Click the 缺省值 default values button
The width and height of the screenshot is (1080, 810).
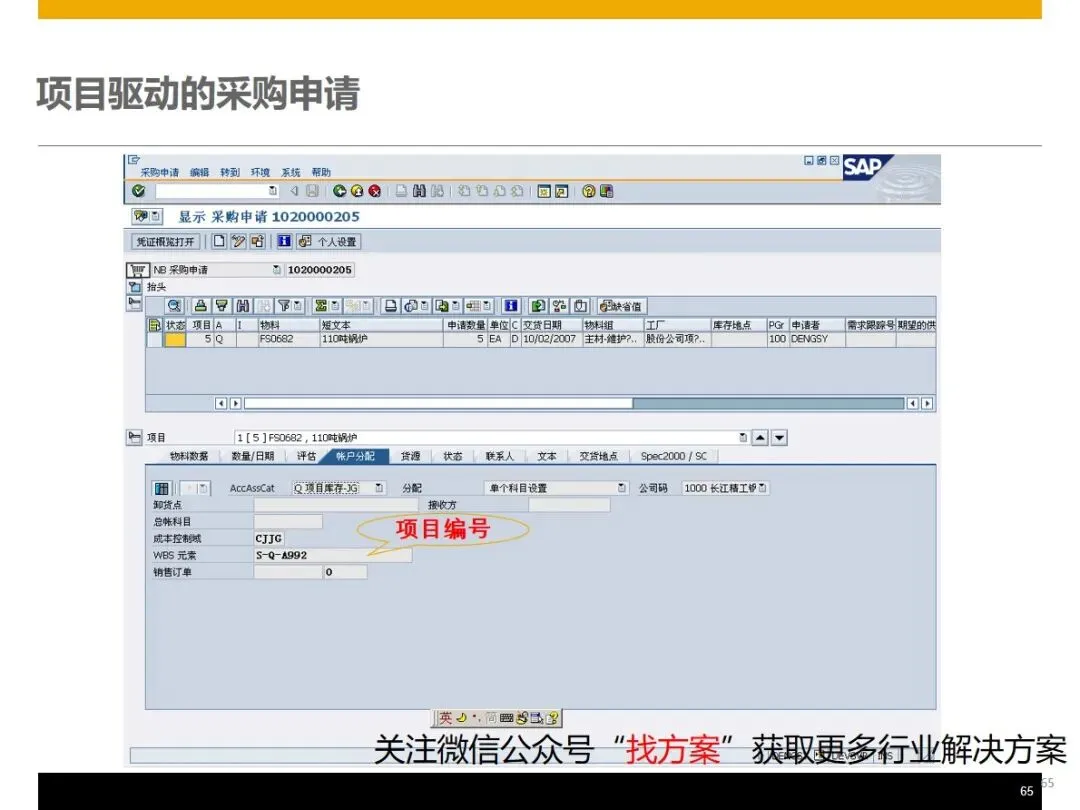[621, 306]
